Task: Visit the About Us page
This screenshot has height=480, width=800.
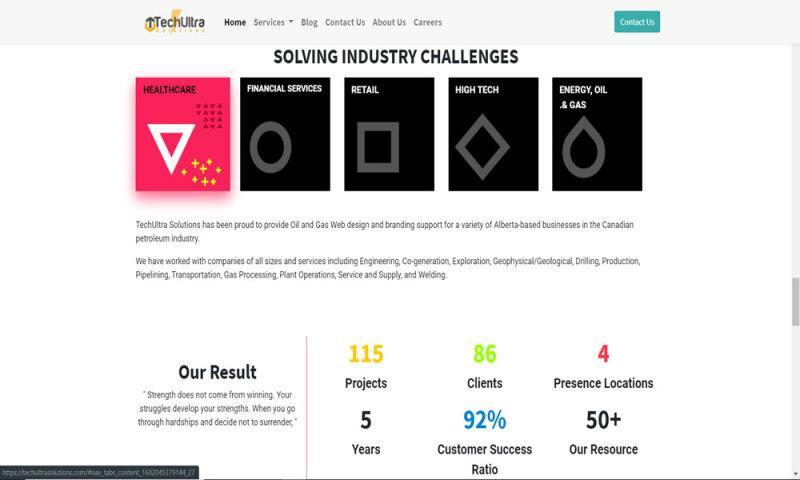Action: [x=389, y=22]
